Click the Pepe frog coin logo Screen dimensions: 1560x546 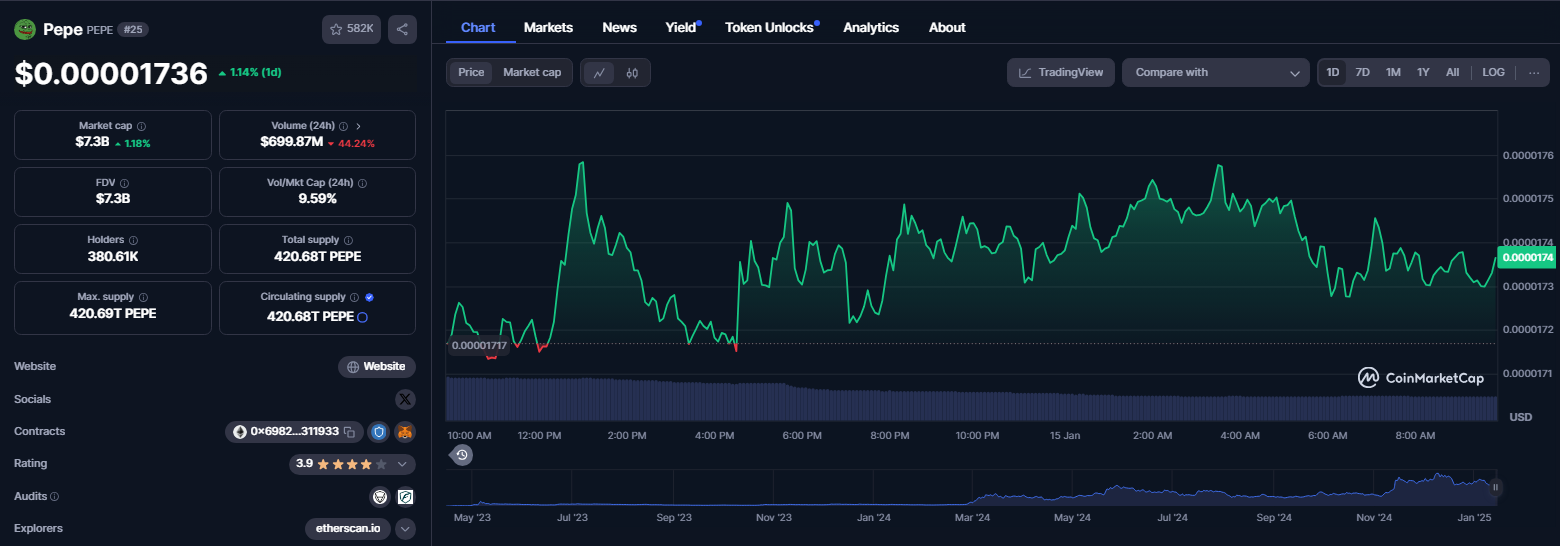(x=25, y=29)
